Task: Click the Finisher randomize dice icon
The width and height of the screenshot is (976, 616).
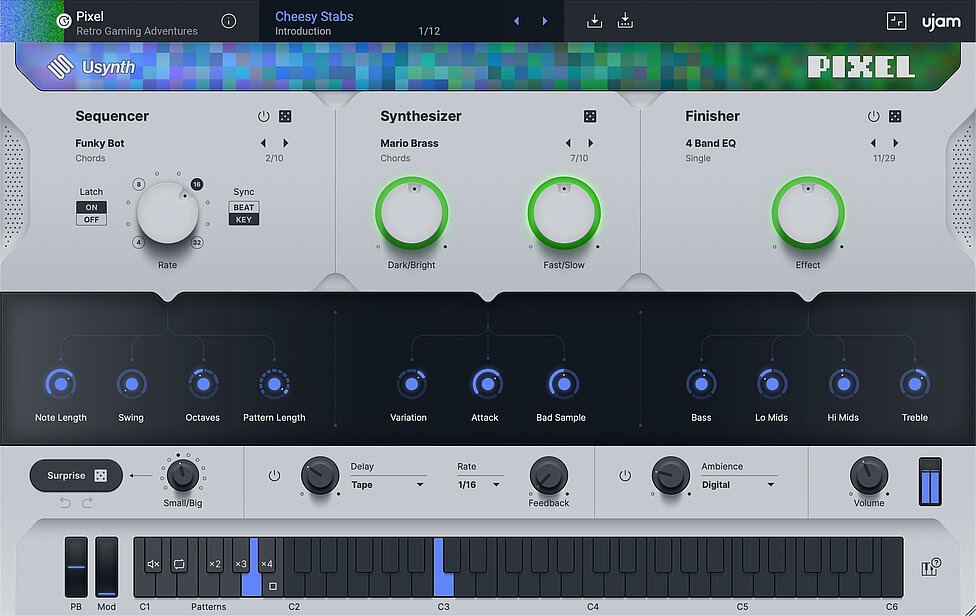Action: pos(895,117)
